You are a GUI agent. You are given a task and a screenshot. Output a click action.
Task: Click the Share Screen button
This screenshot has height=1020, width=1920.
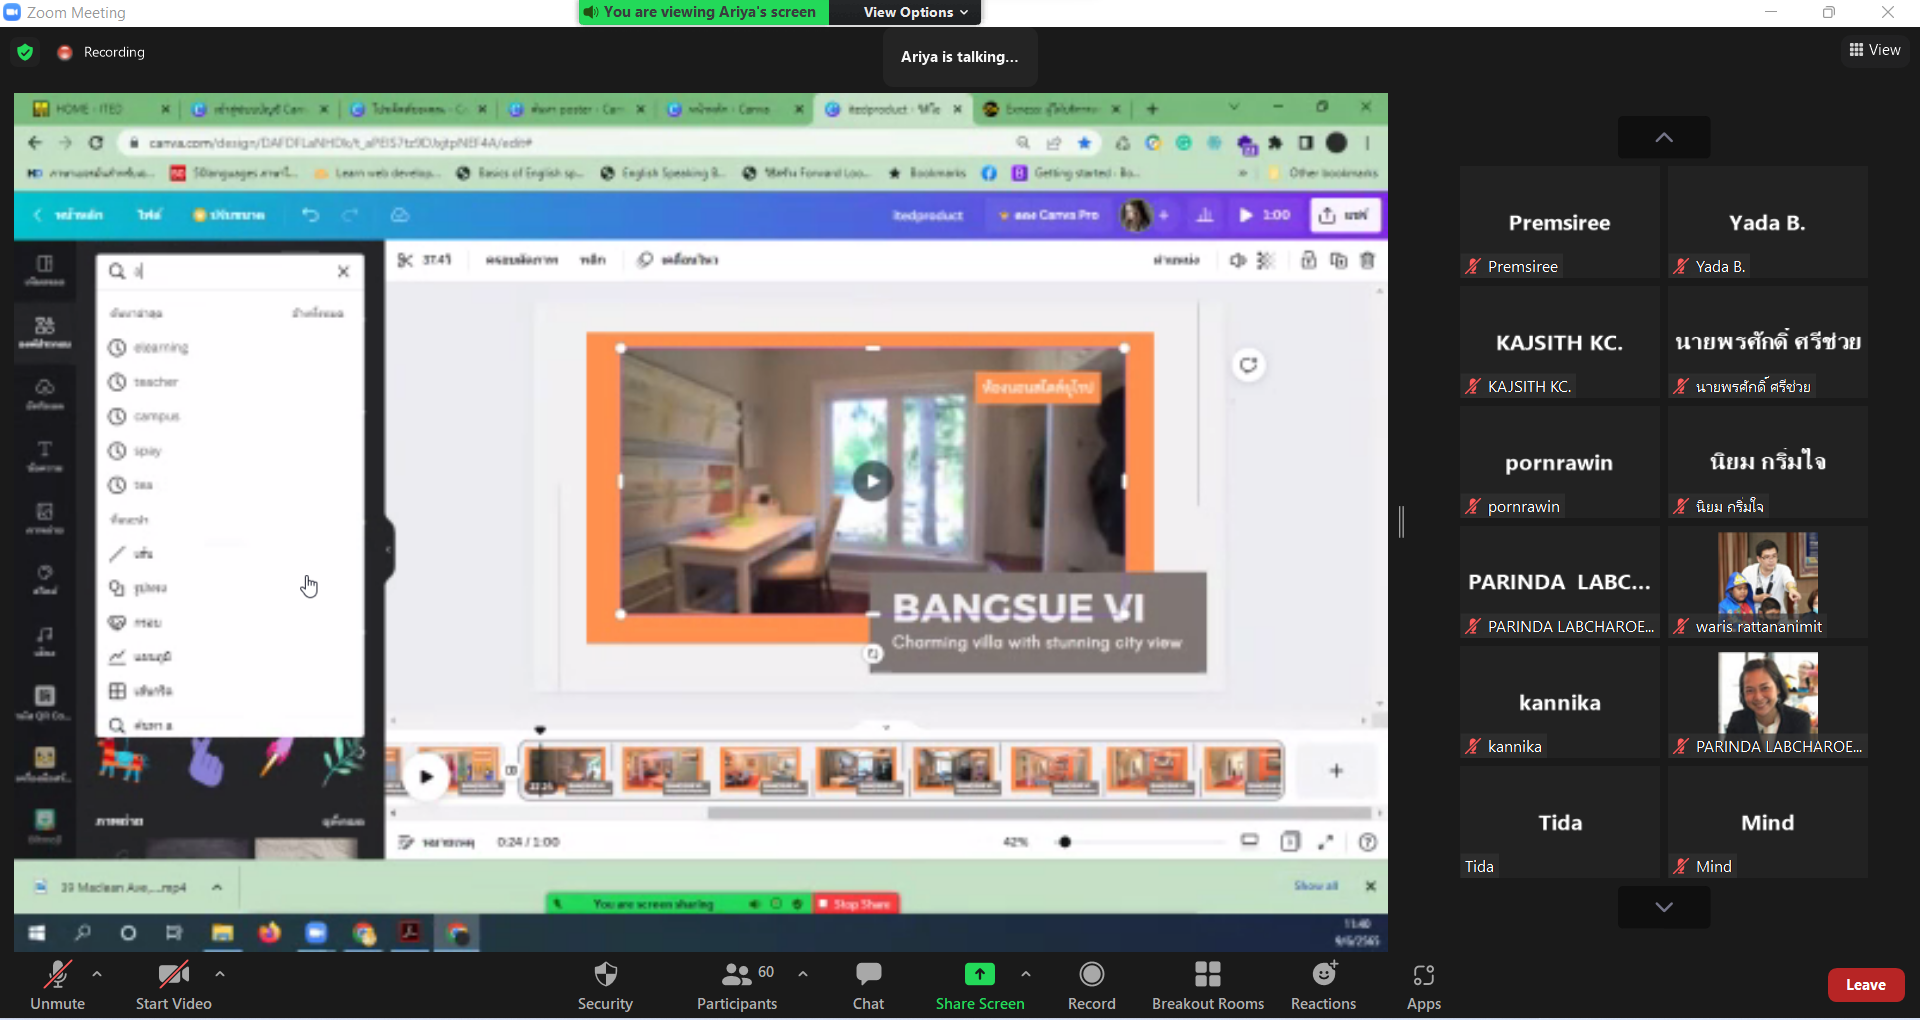click(x=980, y=985)
